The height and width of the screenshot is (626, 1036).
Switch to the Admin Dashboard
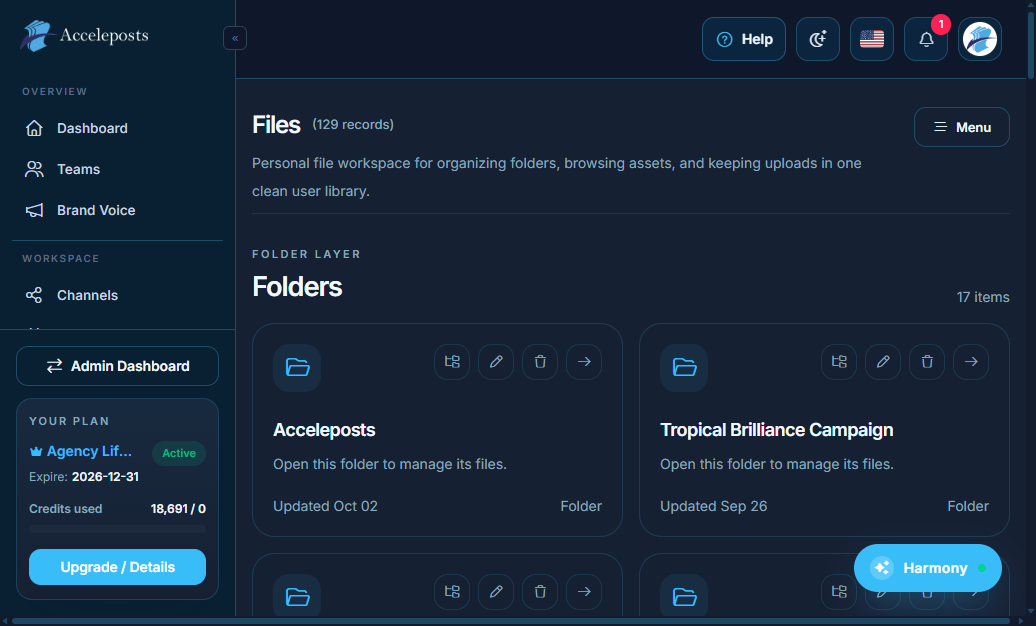(x=118, y=366)
